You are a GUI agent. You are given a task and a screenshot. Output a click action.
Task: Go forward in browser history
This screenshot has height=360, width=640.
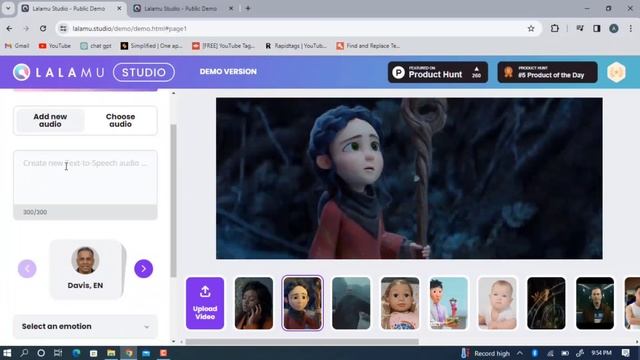[26, 29]
